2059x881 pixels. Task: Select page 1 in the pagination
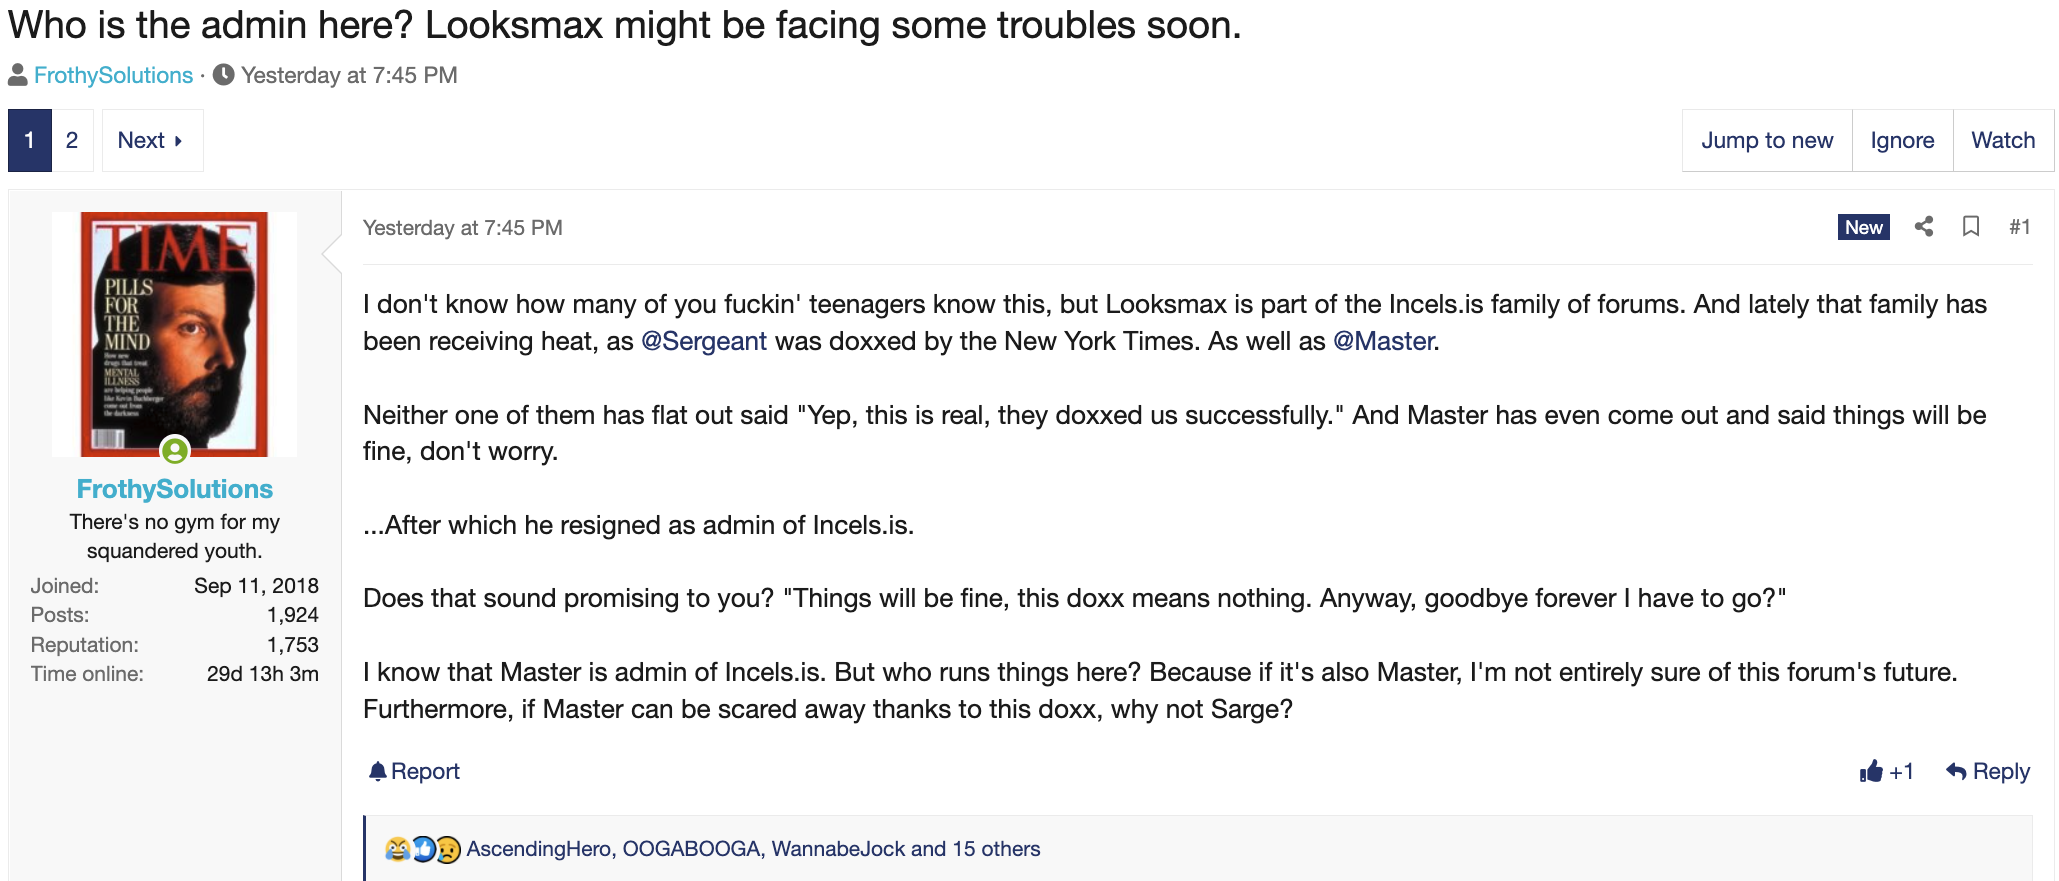[x=30, y=140]
